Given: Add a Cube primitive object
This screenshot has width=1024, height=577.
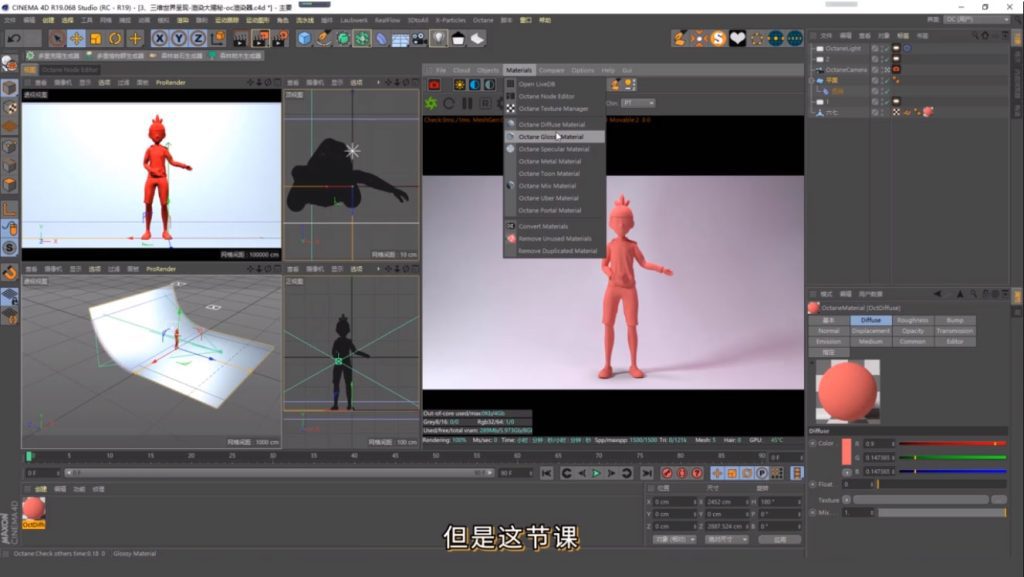Looking at the screenshot, I should click(305, 38).
